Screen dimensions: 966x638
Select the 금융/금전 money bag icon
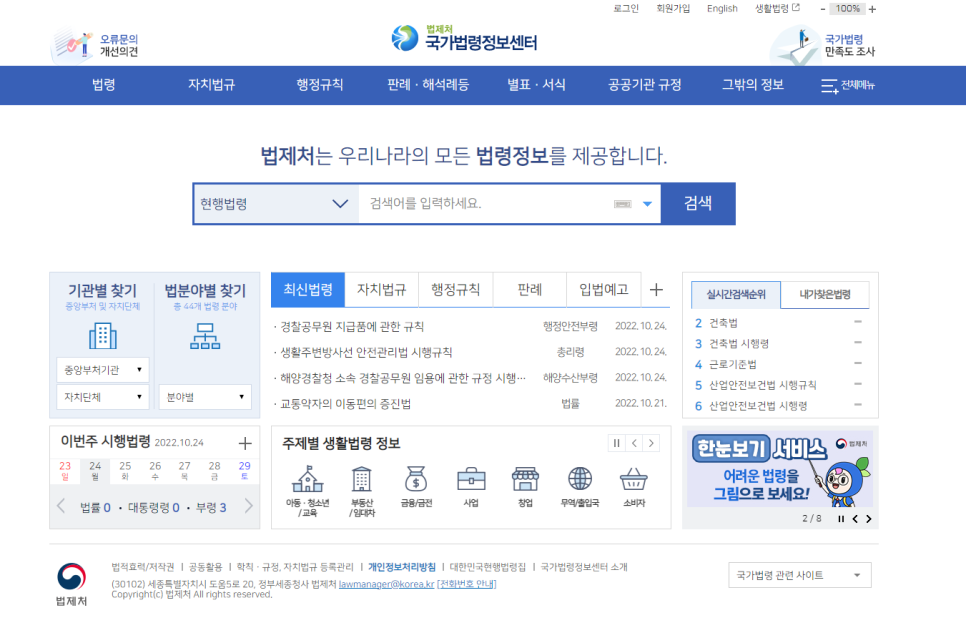click(x=416, y=480)
